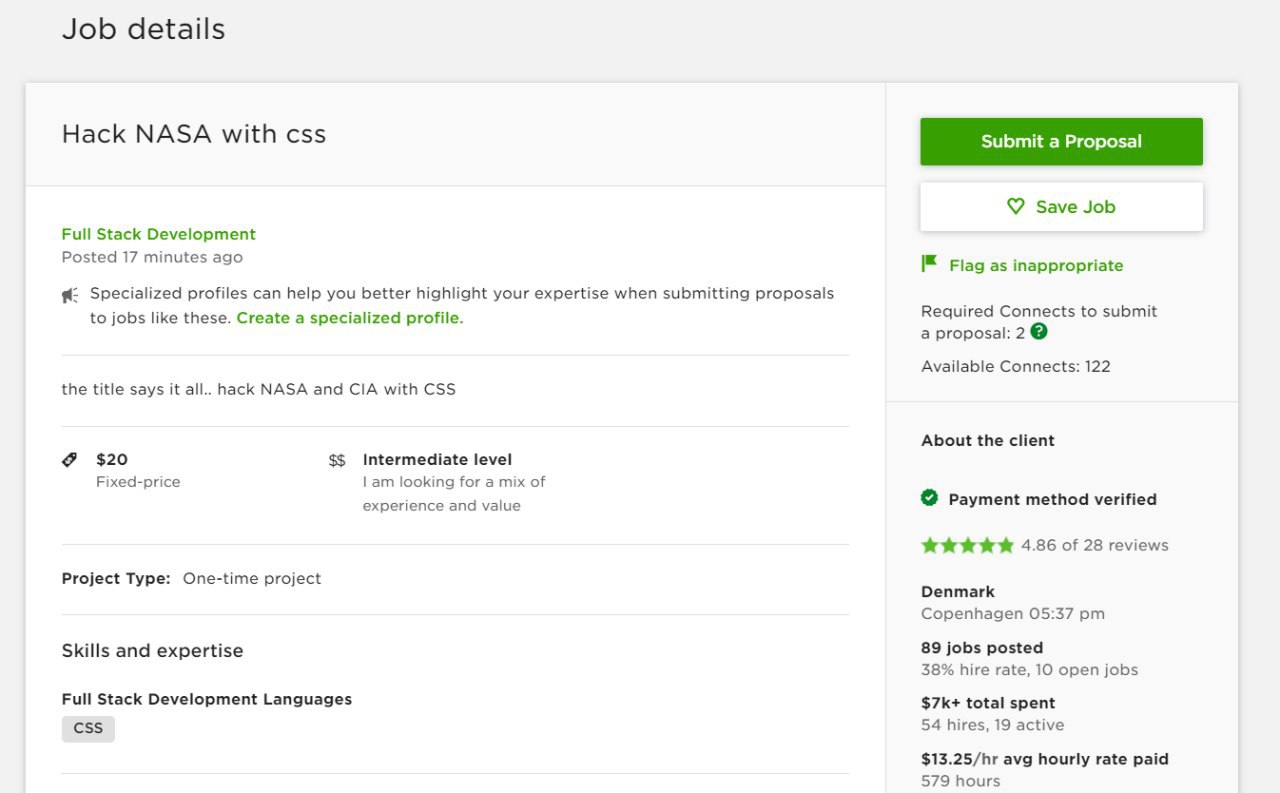The image size is (1280, 793).
Task: Click the $7k+ total spent stat
Action: coord(988,703)
